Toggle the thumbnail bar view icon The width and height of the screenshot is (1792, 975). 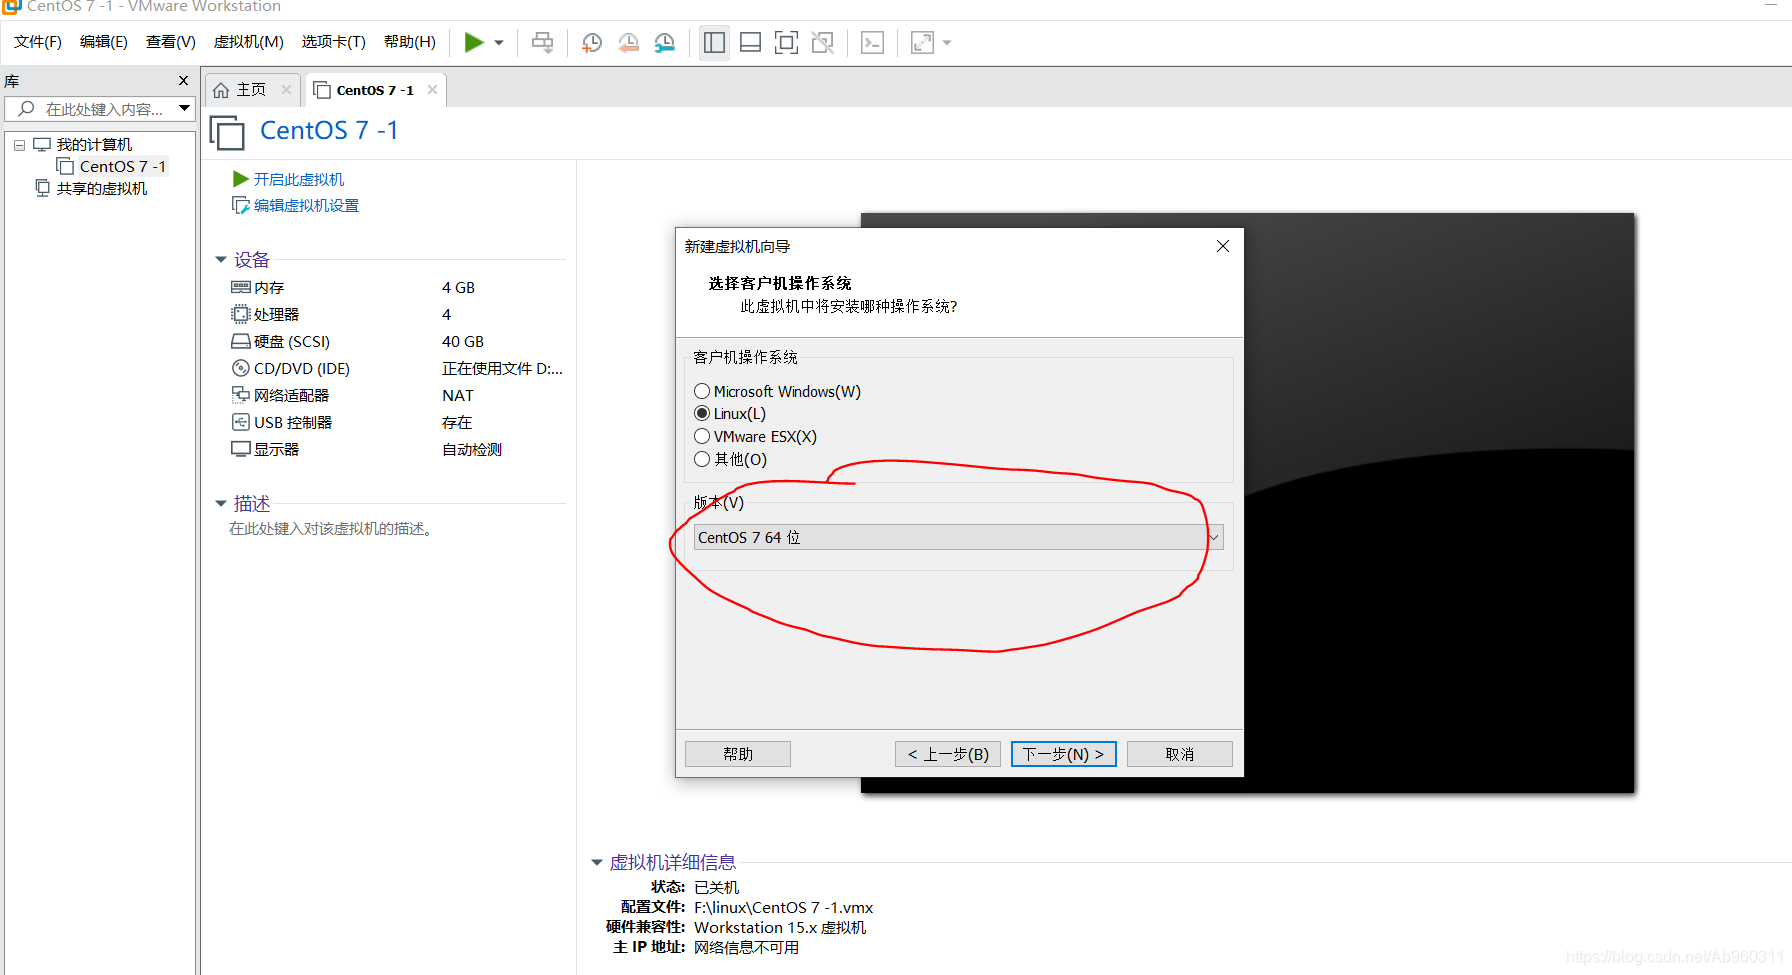[750, 42]
